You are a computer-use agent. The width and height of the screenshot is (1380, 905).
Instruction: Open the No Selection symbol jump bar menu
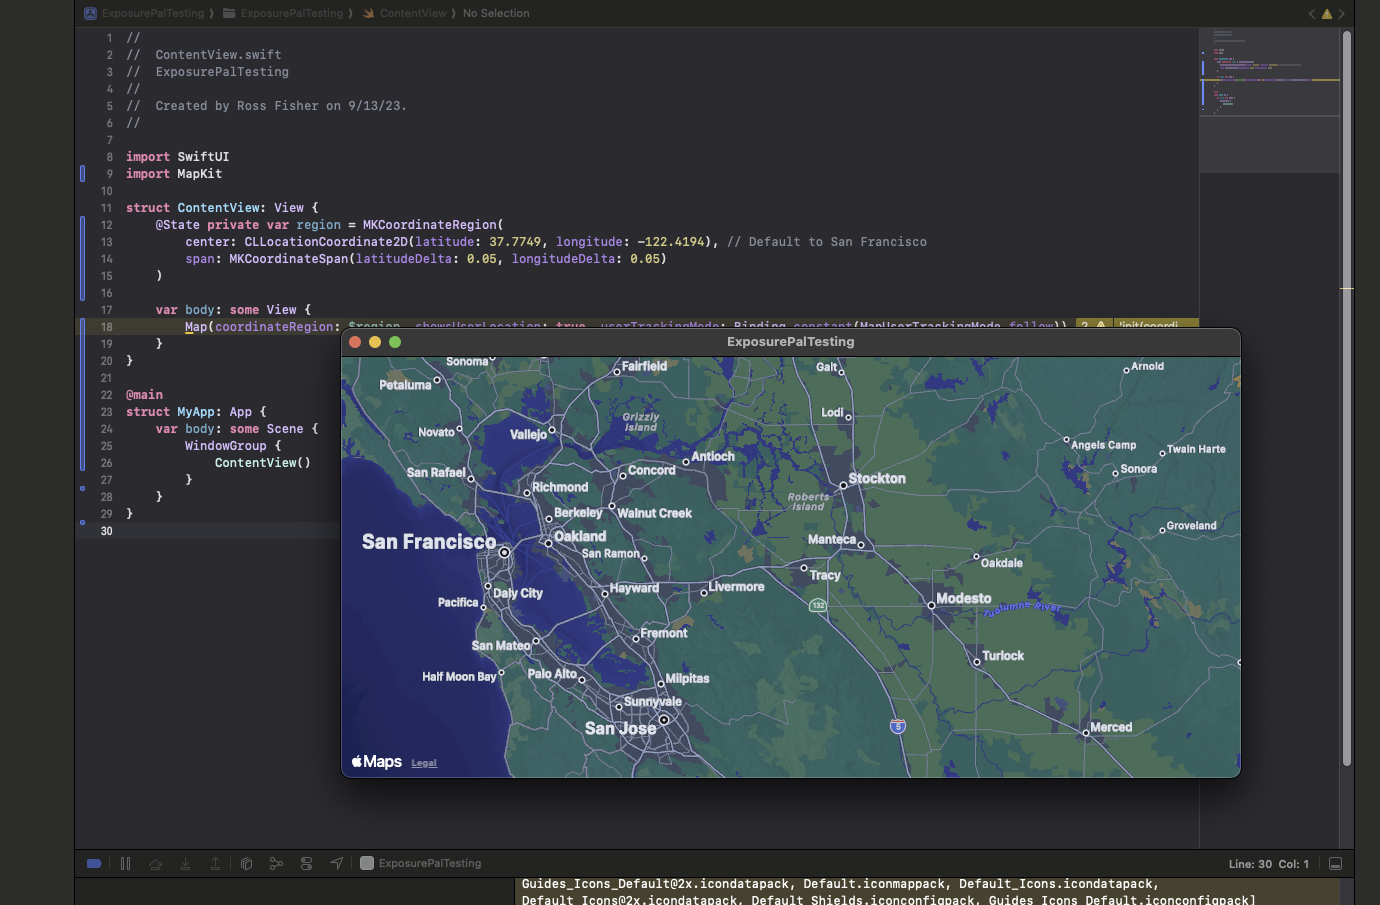(496, 13)
